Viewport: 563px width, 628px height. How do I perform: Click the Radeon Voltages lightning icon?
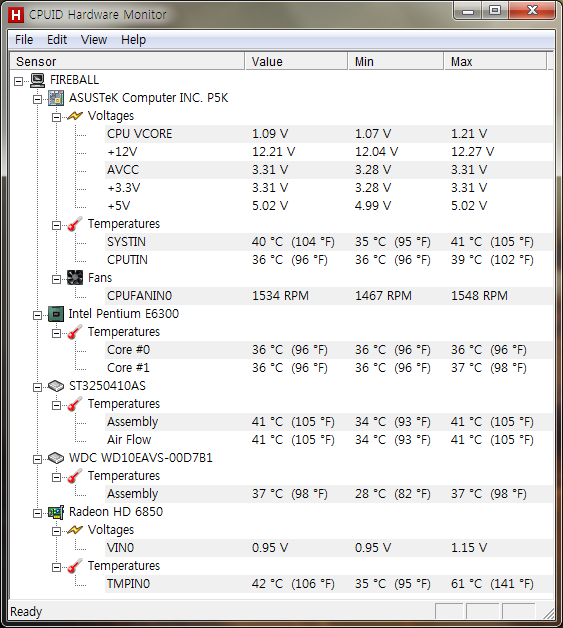75,530
